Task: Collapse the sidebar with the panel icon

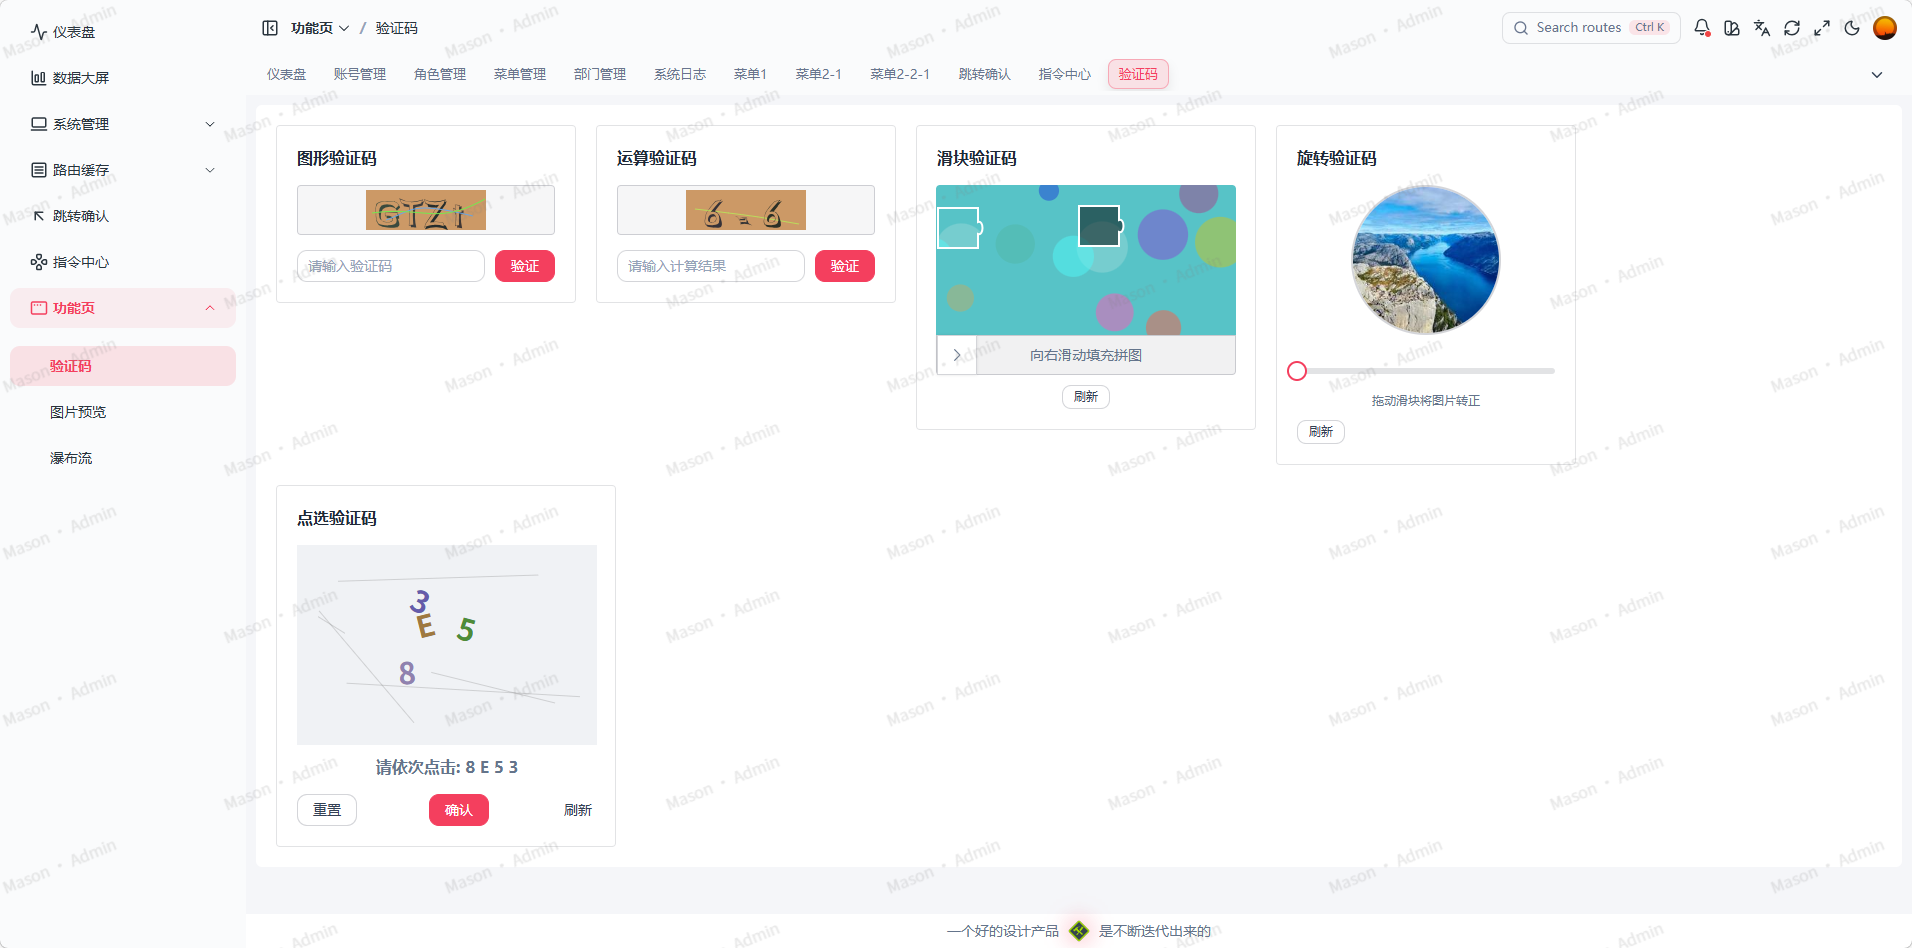Action: (x=270, y=27)
